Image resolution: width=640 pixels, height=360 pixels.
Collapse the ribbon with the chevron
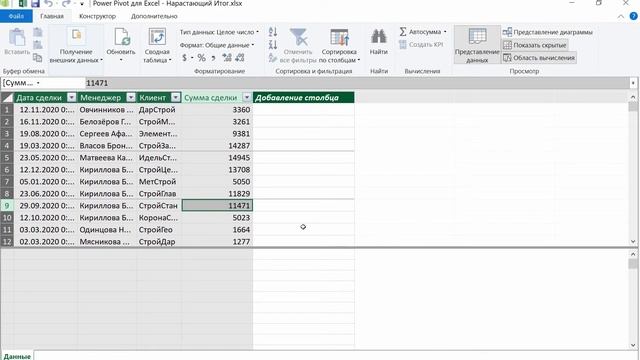(x=621, y=17)
